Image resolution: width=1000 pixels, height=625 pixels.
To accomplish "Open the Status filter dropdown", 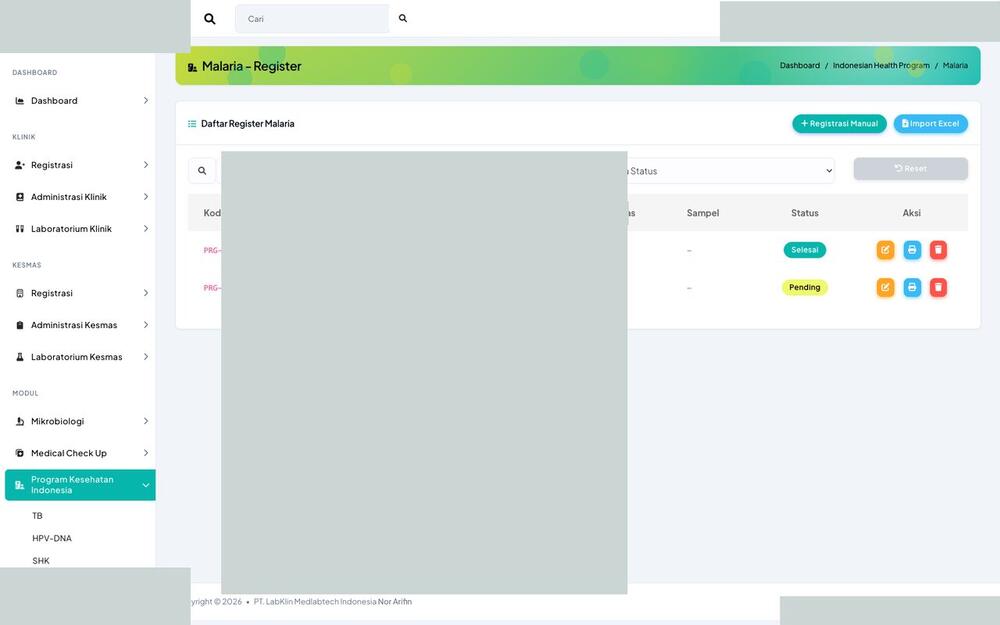I will click(x=731, y=171).
